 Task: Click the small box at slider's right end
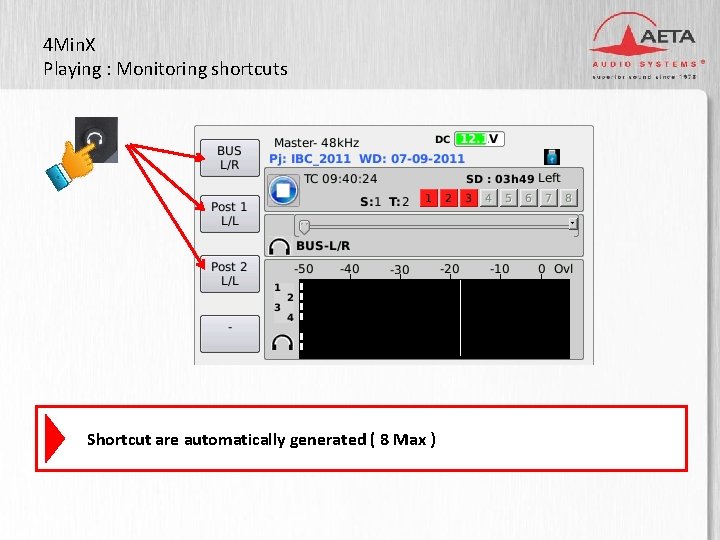[x=573, y=224]
